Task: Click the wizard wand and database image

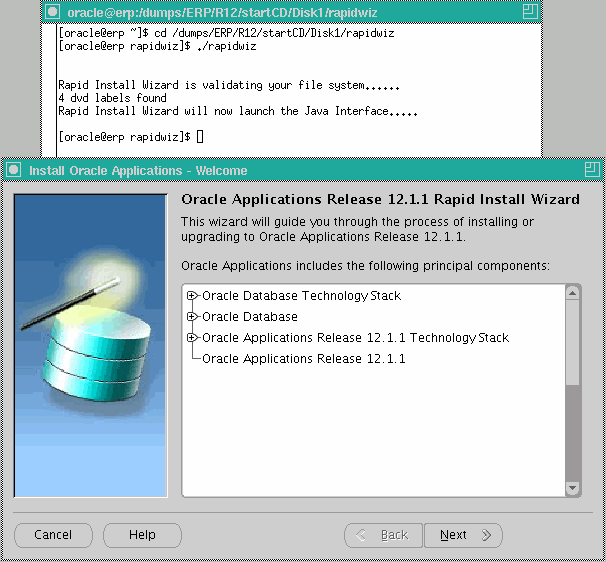Action: pyautogui.click(x=91, y=346)
